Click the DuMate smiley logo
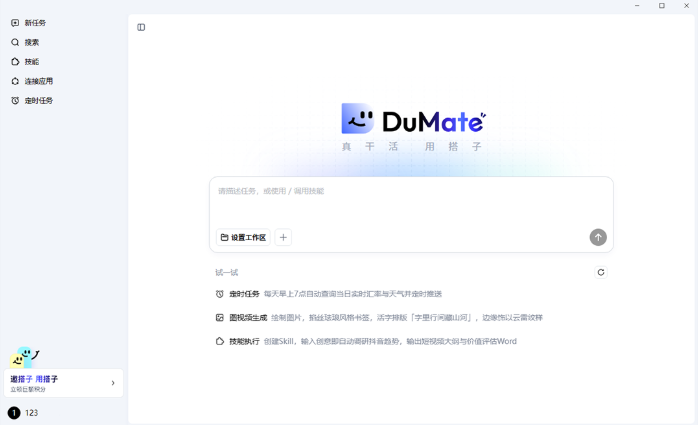Image resolution: width=698 pixels, height=425 pixels. tap(357, 118)
